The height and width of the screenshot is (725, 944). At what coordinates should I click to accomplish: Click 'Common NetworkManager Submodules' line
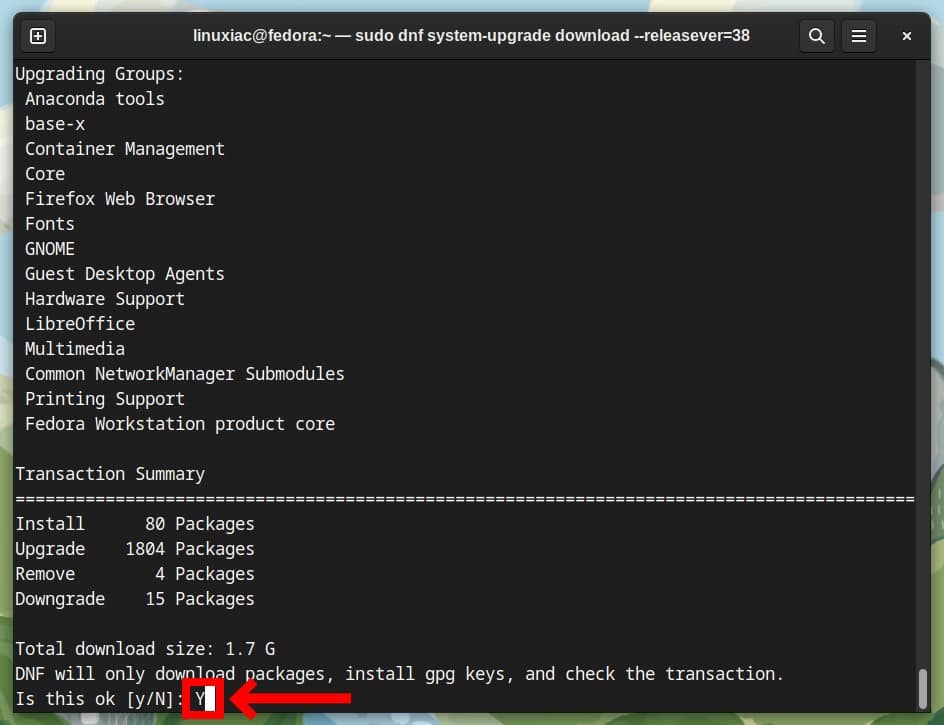coord(185,374)
